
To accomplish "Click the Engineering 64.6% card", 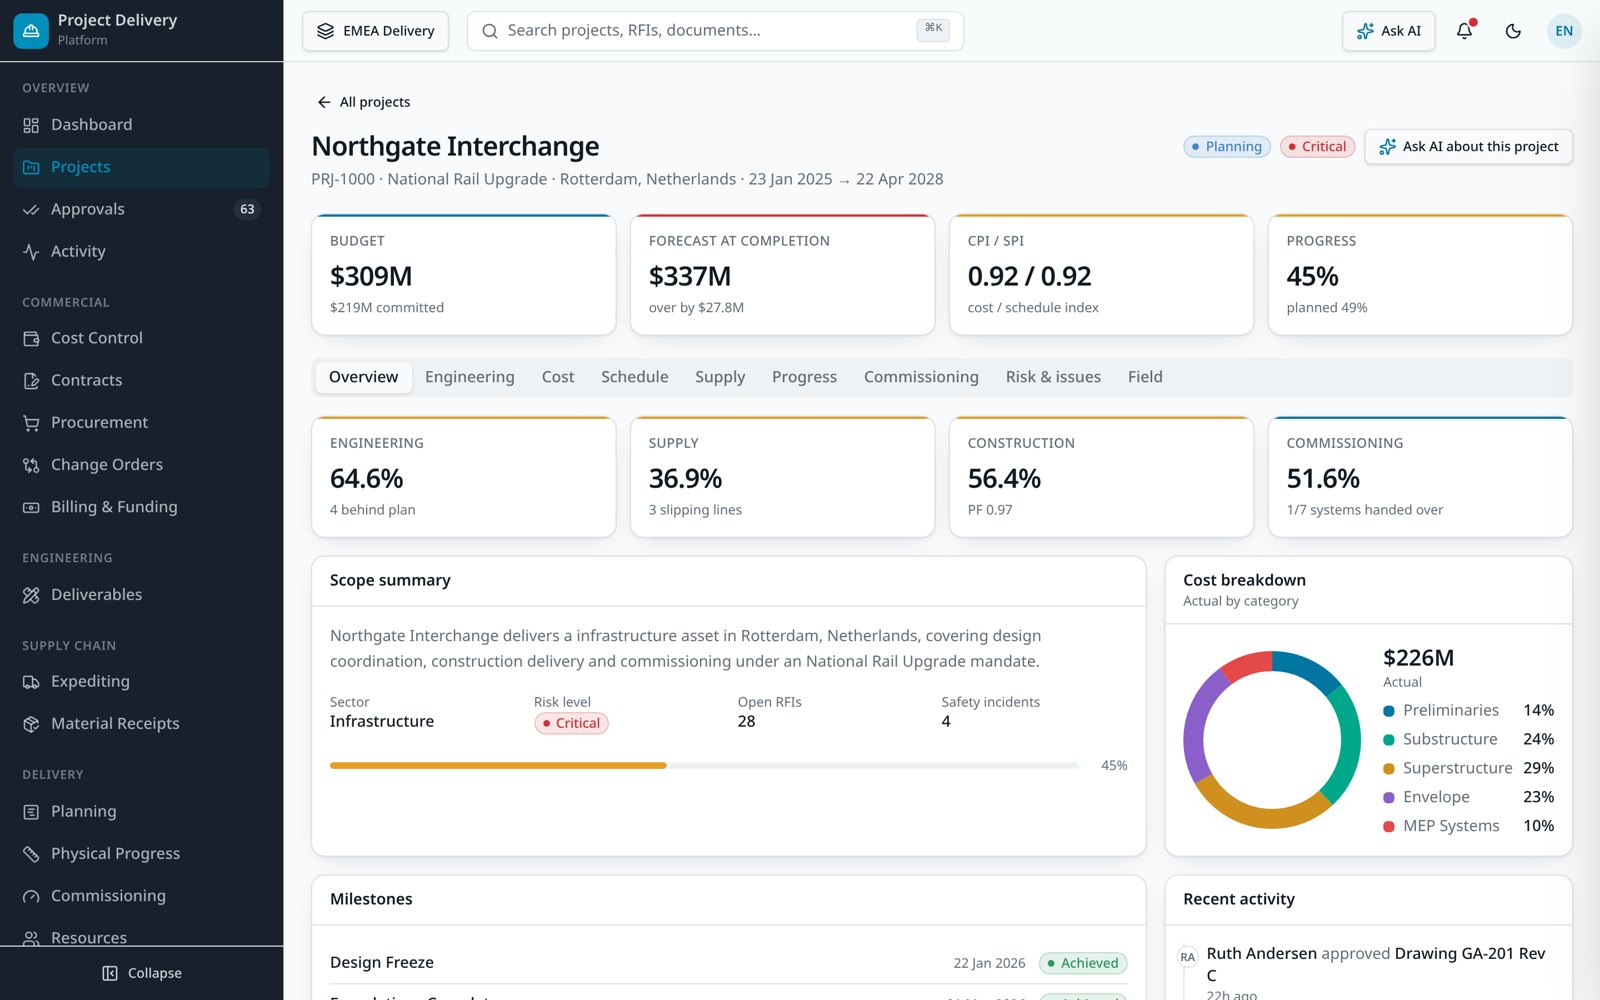I will pyautogui.click(x=464, y=477).
